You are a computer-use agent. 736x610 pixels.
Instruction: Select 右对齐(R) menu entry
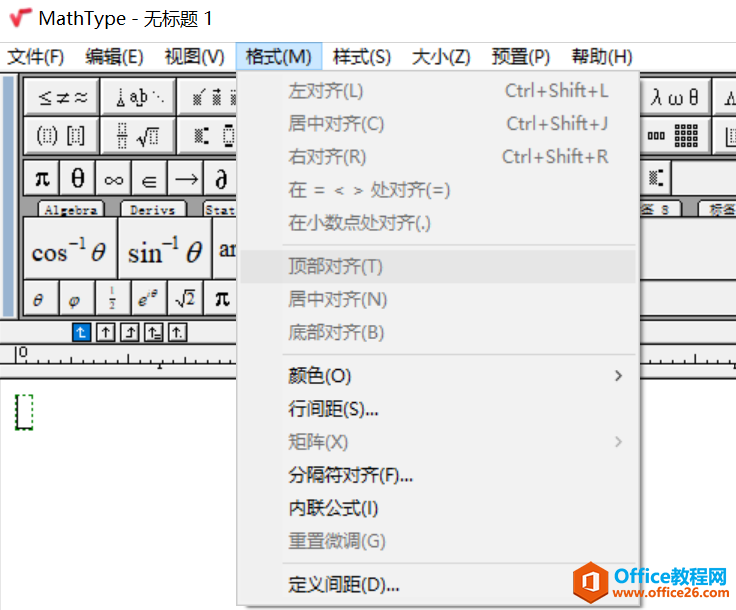[438, 157]
